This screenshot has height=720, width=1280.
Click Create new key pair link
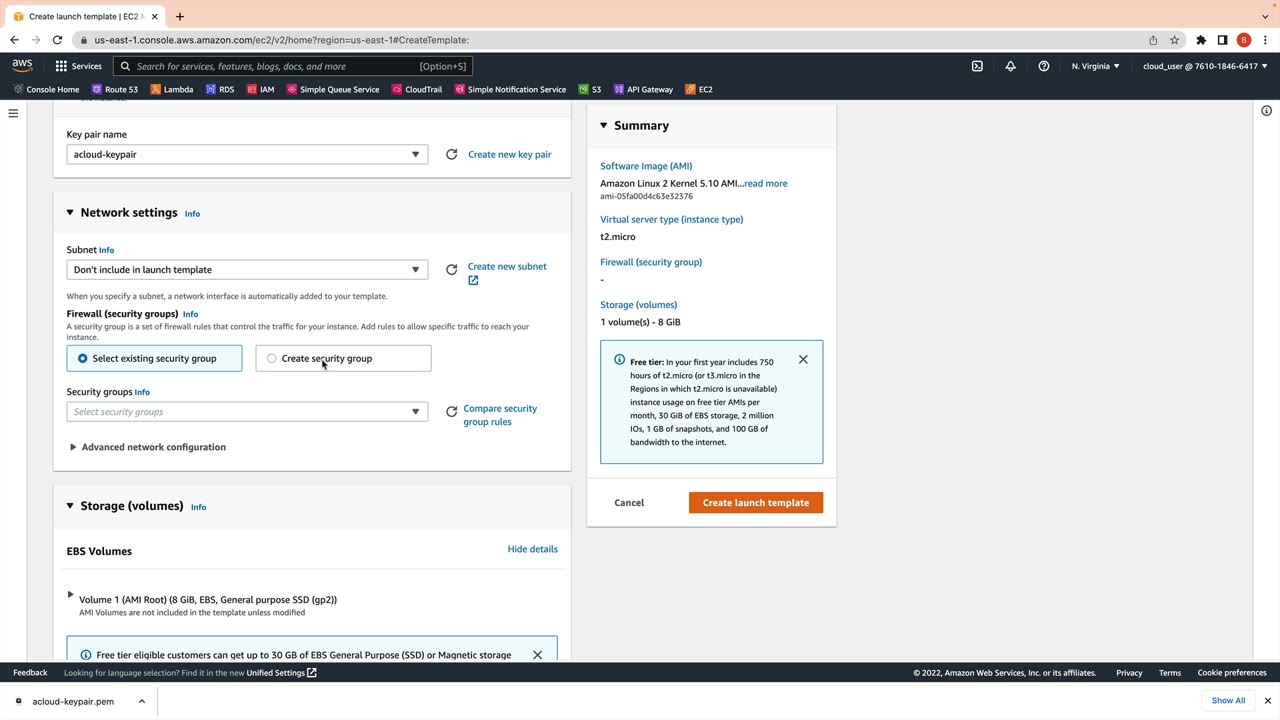pos(510,154)
